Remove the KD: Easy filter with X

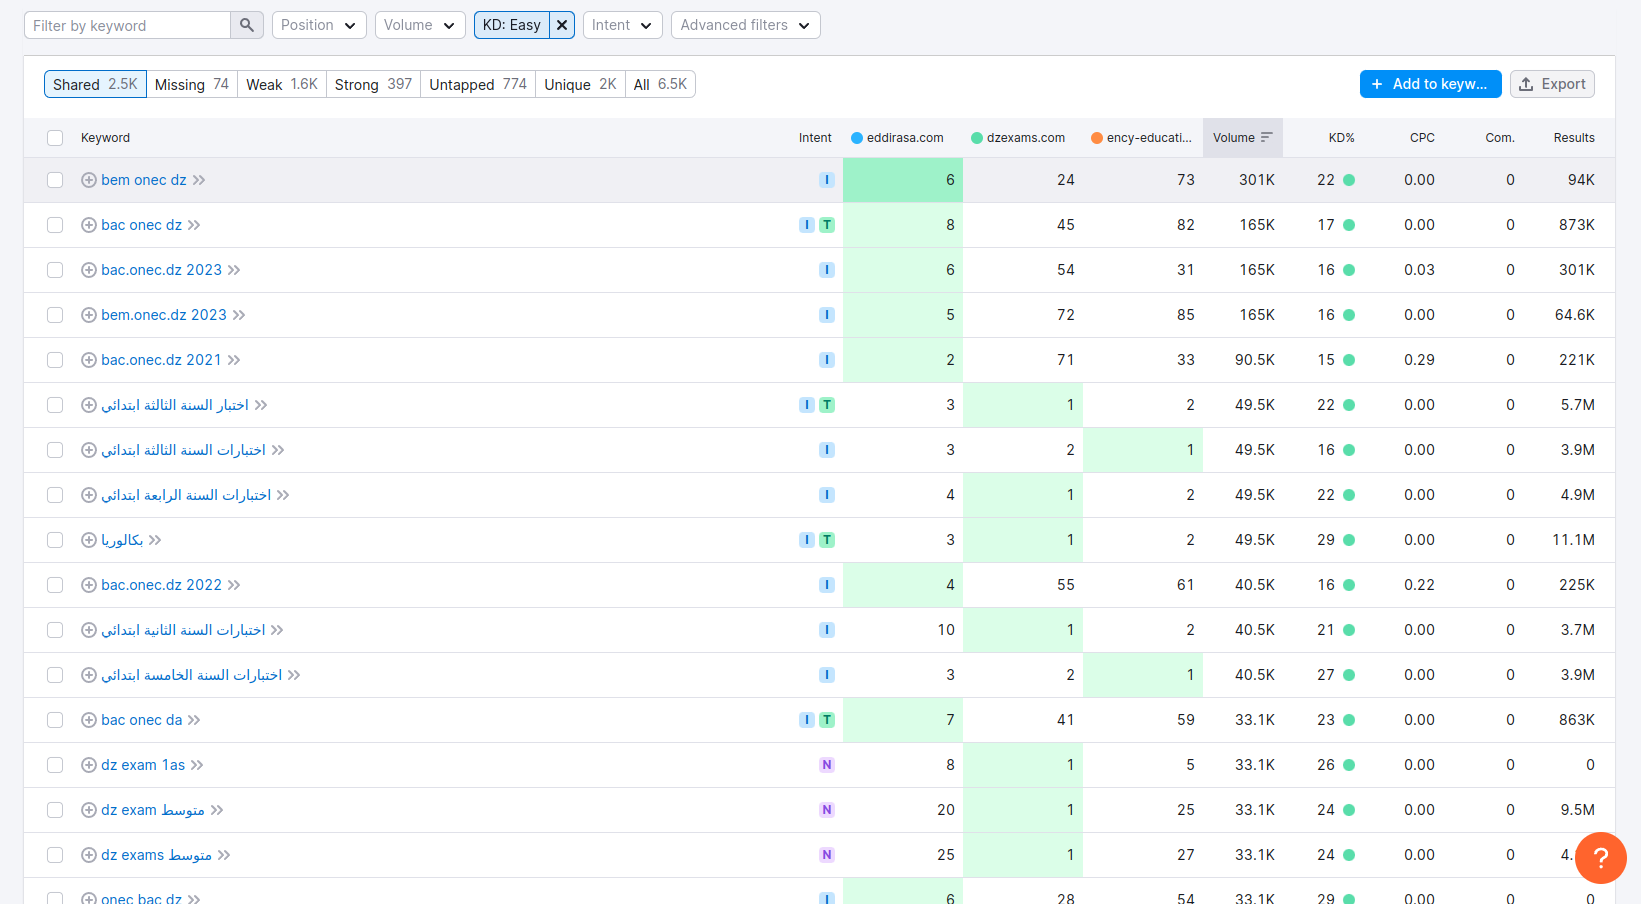click(x=562, y=25)
